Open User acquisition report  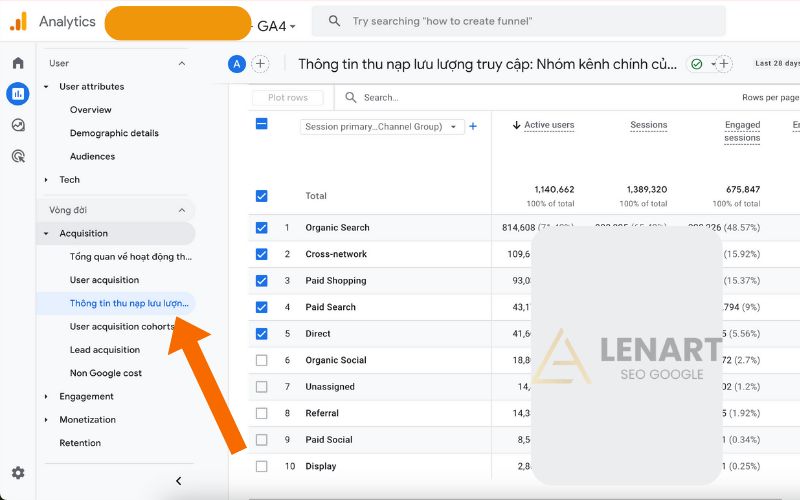104,280
